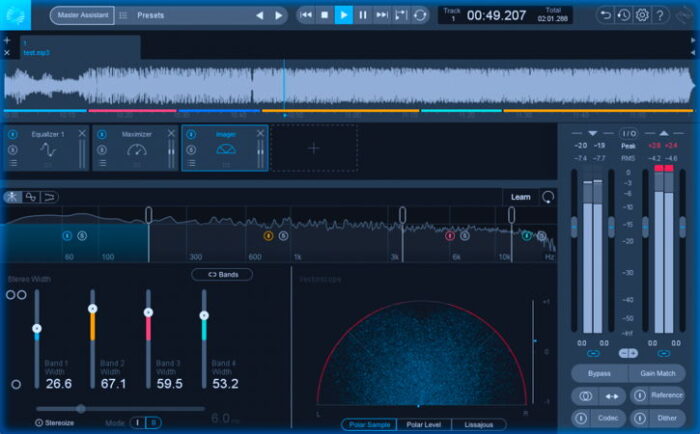The image size is (700, 434).
Task: Click the Learn crossover button
Action: point(520,197)
